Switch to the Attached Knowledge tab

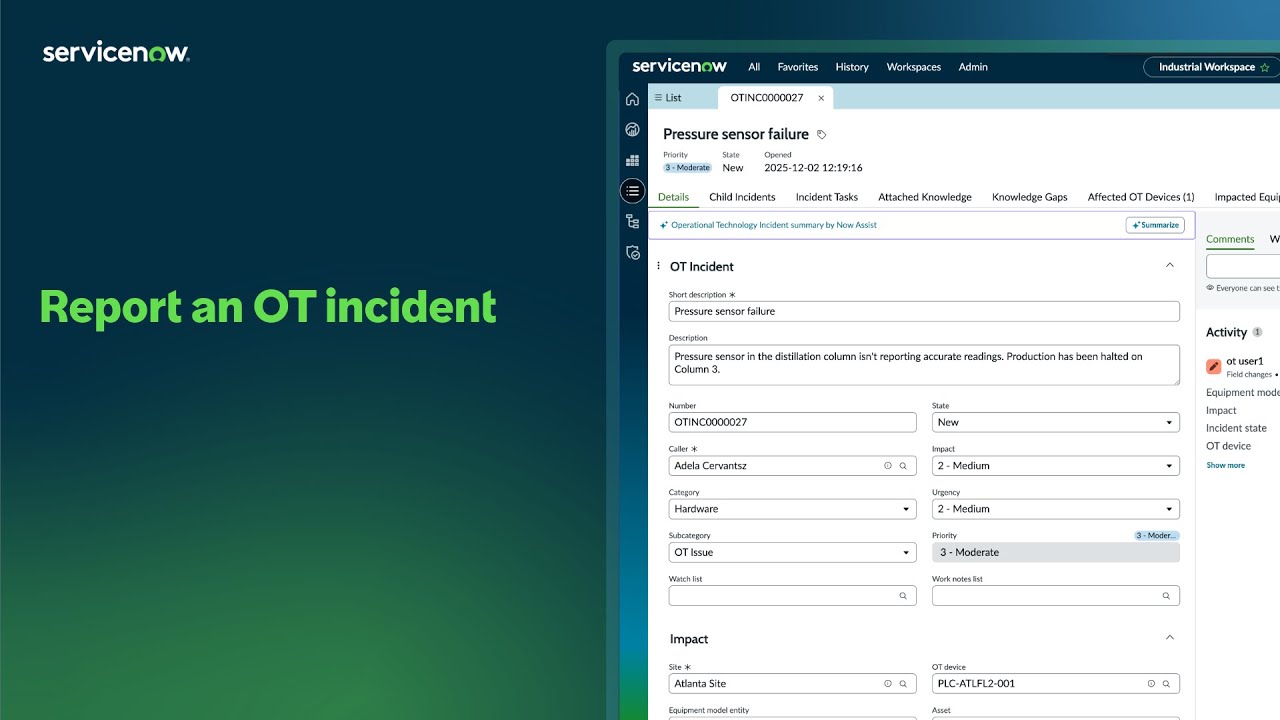pos(924,197)
